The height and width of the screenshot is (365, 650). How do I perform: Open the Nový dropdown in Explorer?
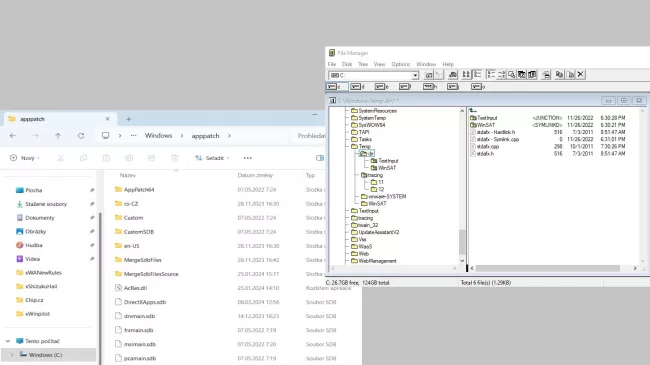[25, 158]
